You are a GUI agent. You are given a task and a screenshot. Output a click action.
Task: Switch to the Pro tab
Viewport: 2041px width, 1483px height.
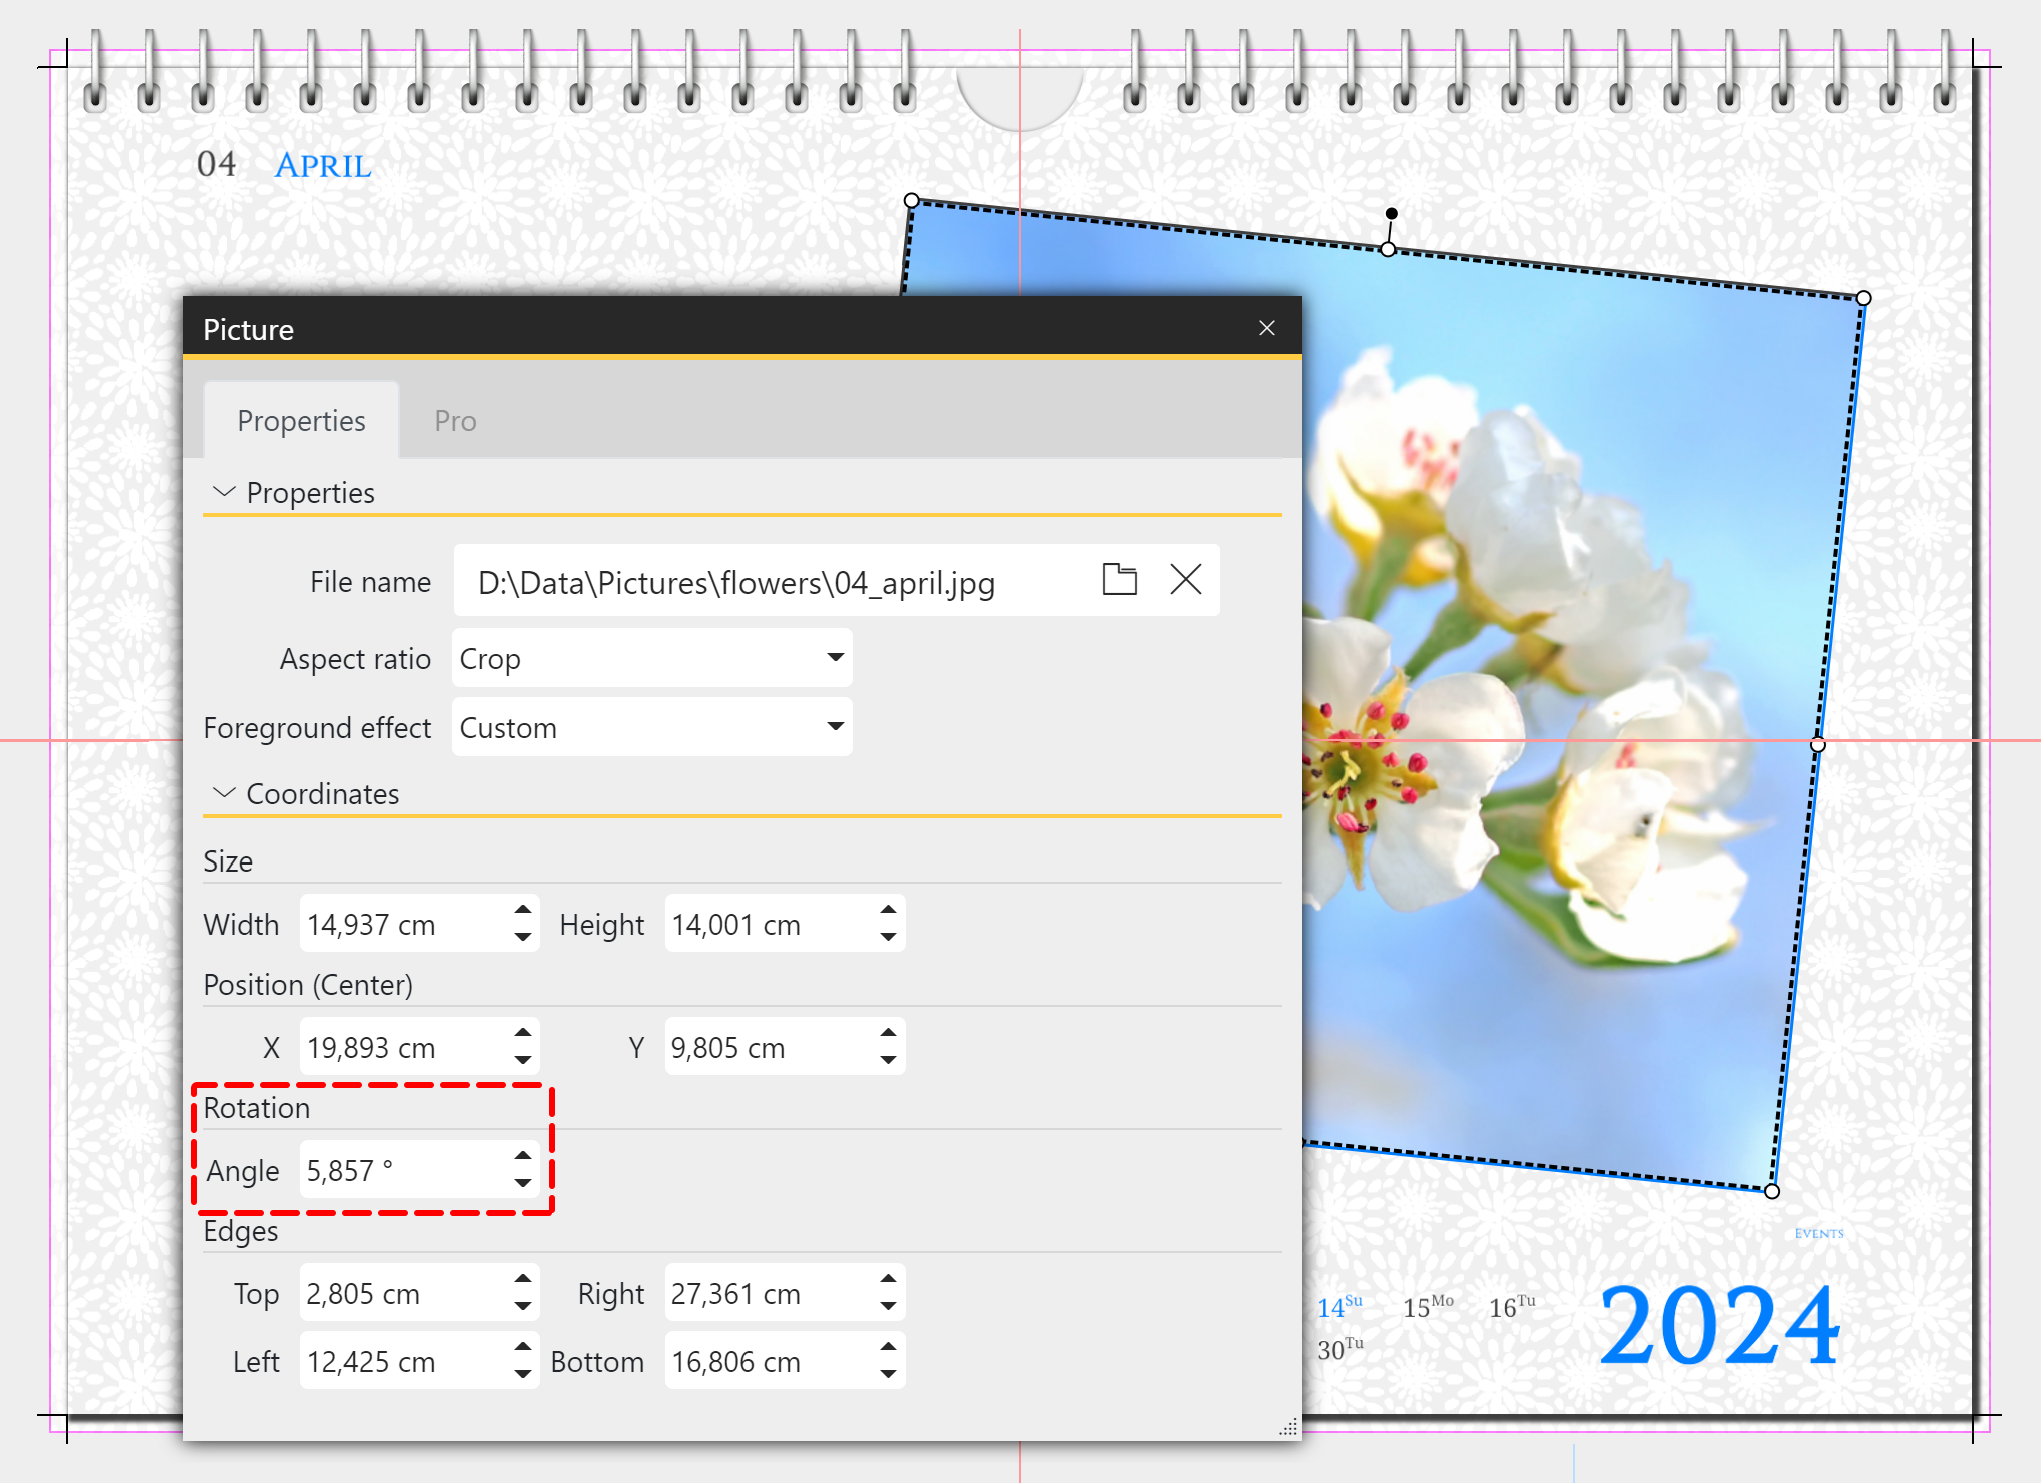point(455,421)
